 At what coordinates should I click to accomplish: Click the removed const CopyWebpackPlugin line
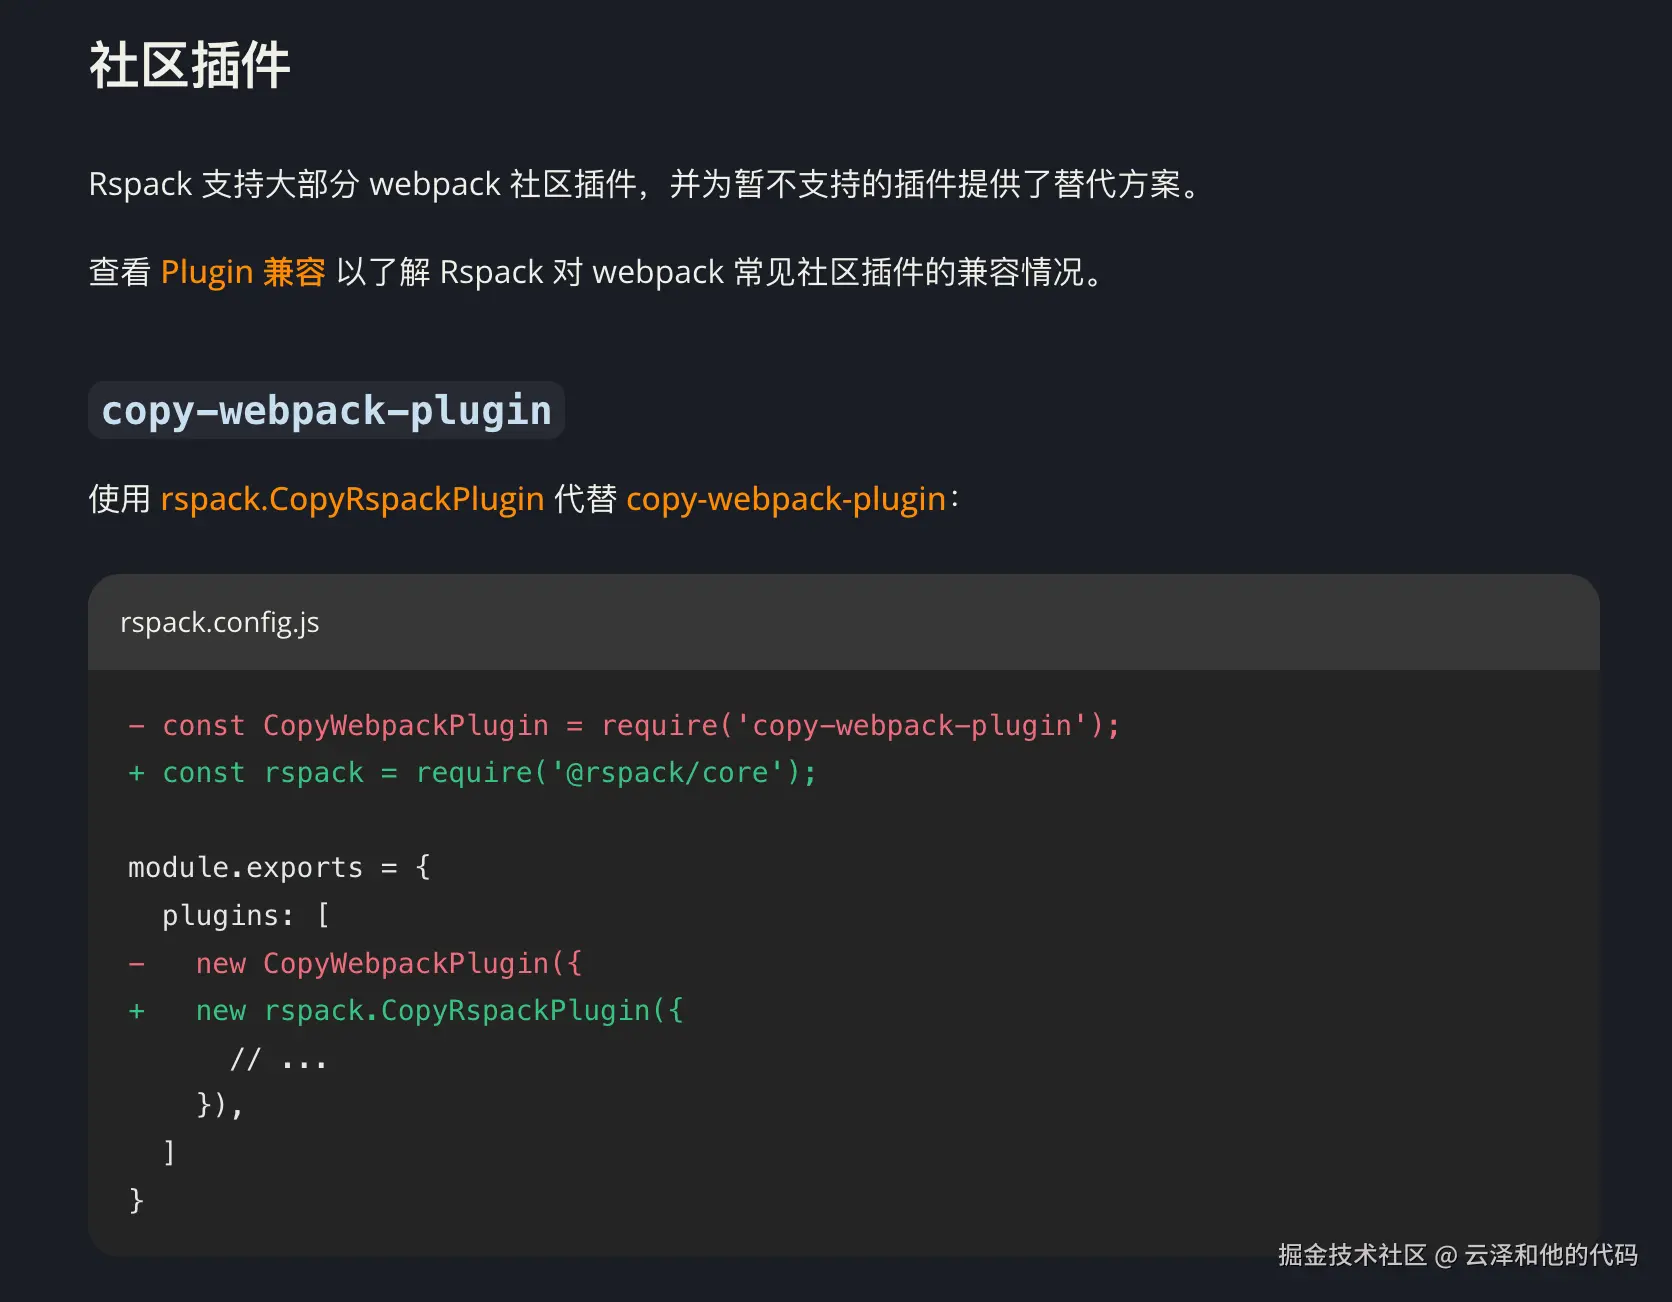640,725
